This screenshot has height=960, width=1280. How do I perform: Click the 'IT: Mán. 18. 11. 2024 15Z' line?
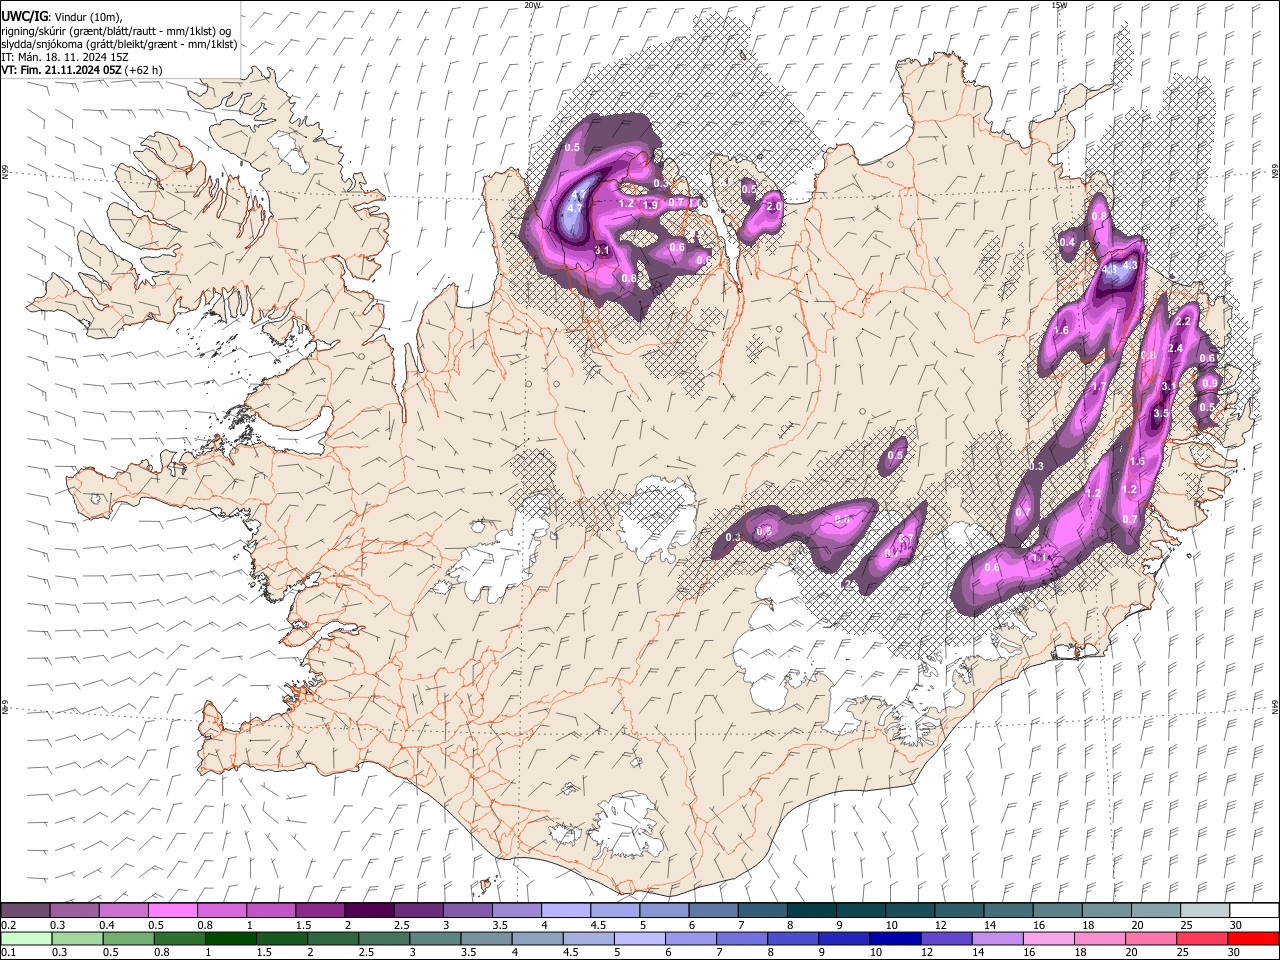pos(65,57)
